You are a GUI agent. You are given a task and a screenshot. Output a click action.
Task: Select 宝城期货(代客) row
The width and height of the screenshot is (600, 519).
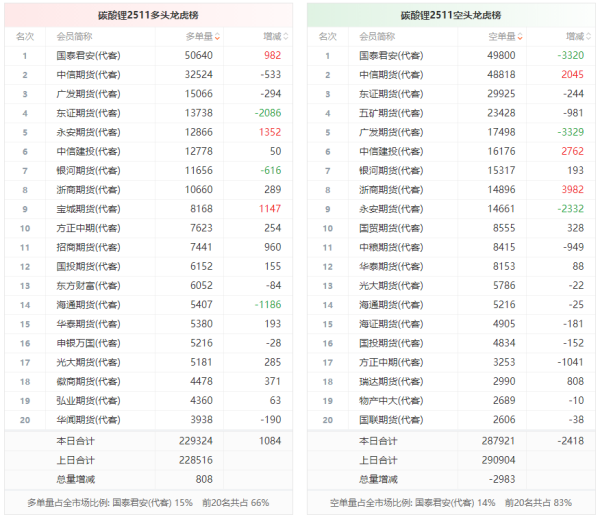pyautogui.click(x=148, y=209)
